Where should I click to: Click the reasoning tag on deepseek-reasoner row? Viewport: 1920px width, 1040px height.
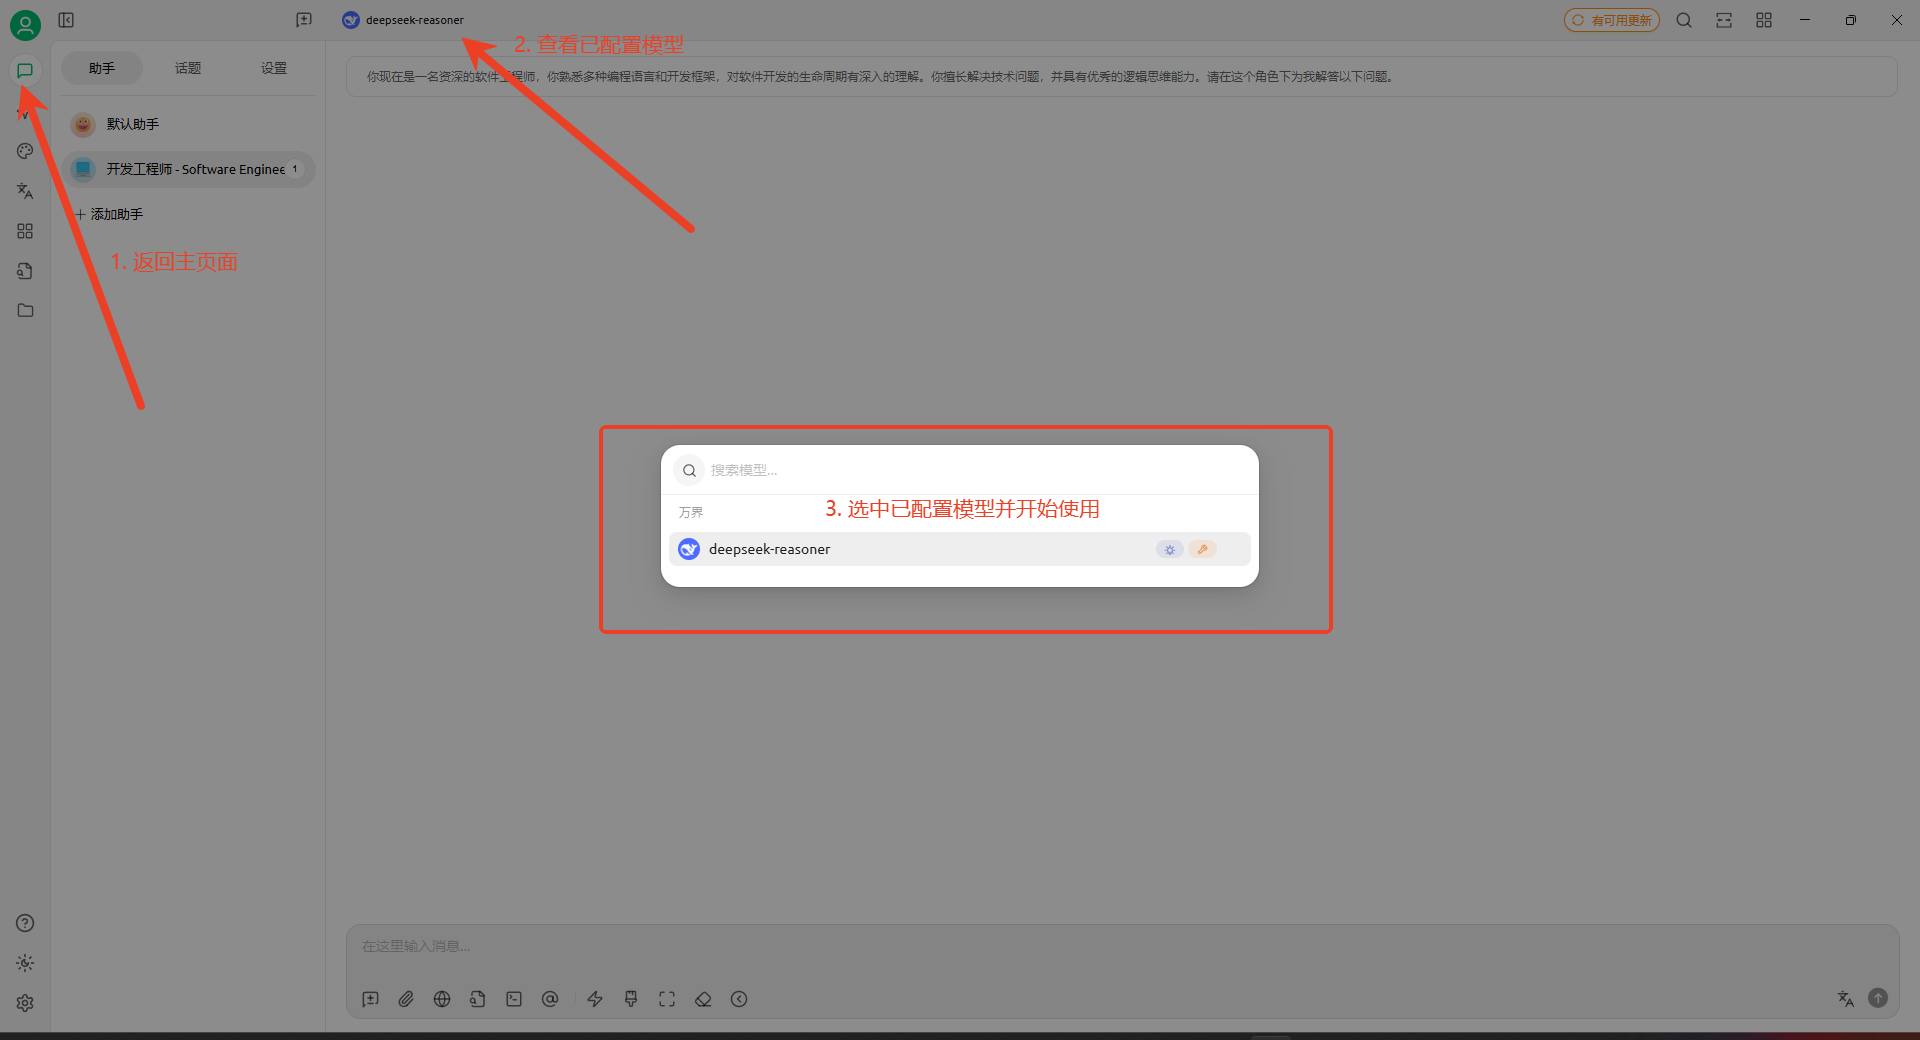point(1170,549)
